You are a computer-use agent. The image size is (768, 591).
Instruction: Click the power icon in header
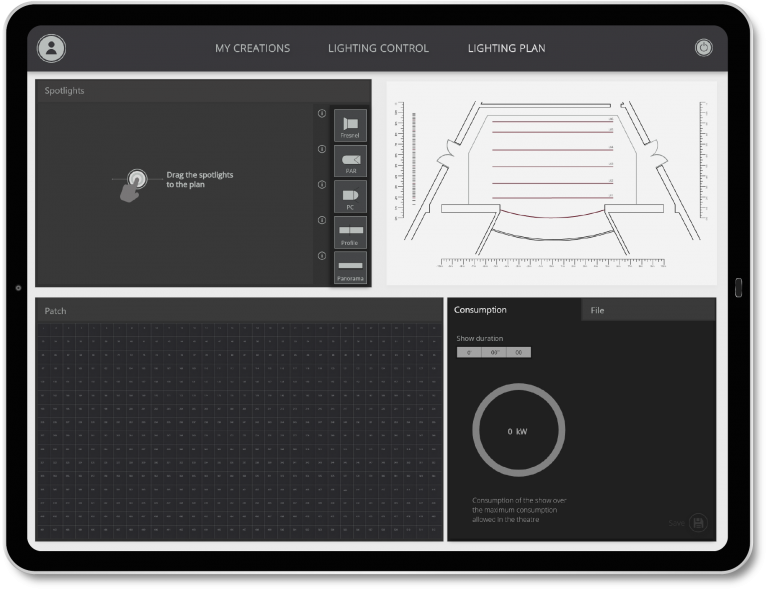[703, 47]
